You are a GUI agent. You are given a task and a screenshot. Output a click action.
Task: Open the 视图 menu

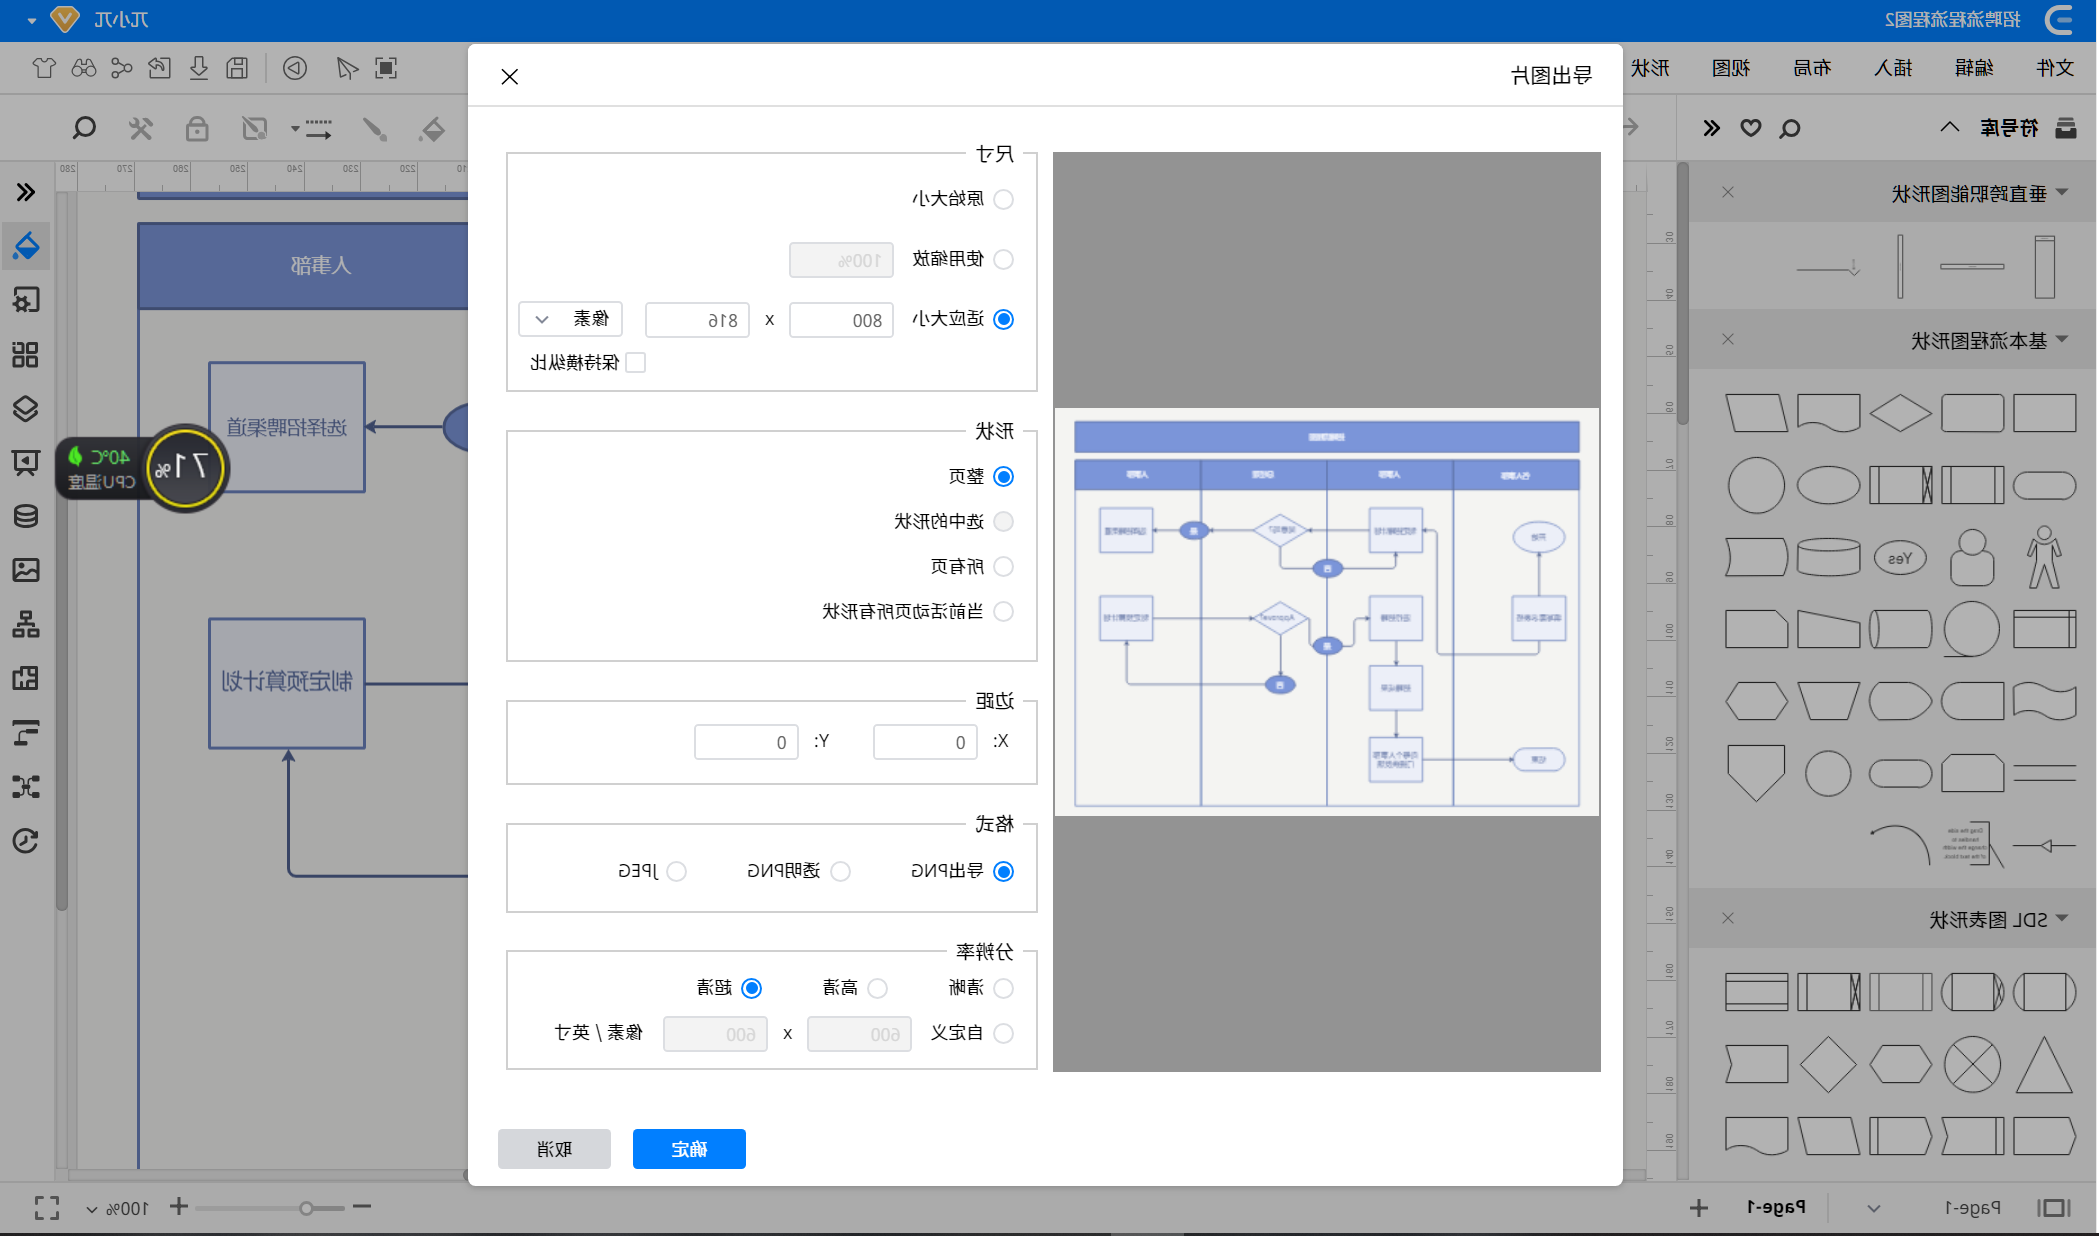point(1731,68)
